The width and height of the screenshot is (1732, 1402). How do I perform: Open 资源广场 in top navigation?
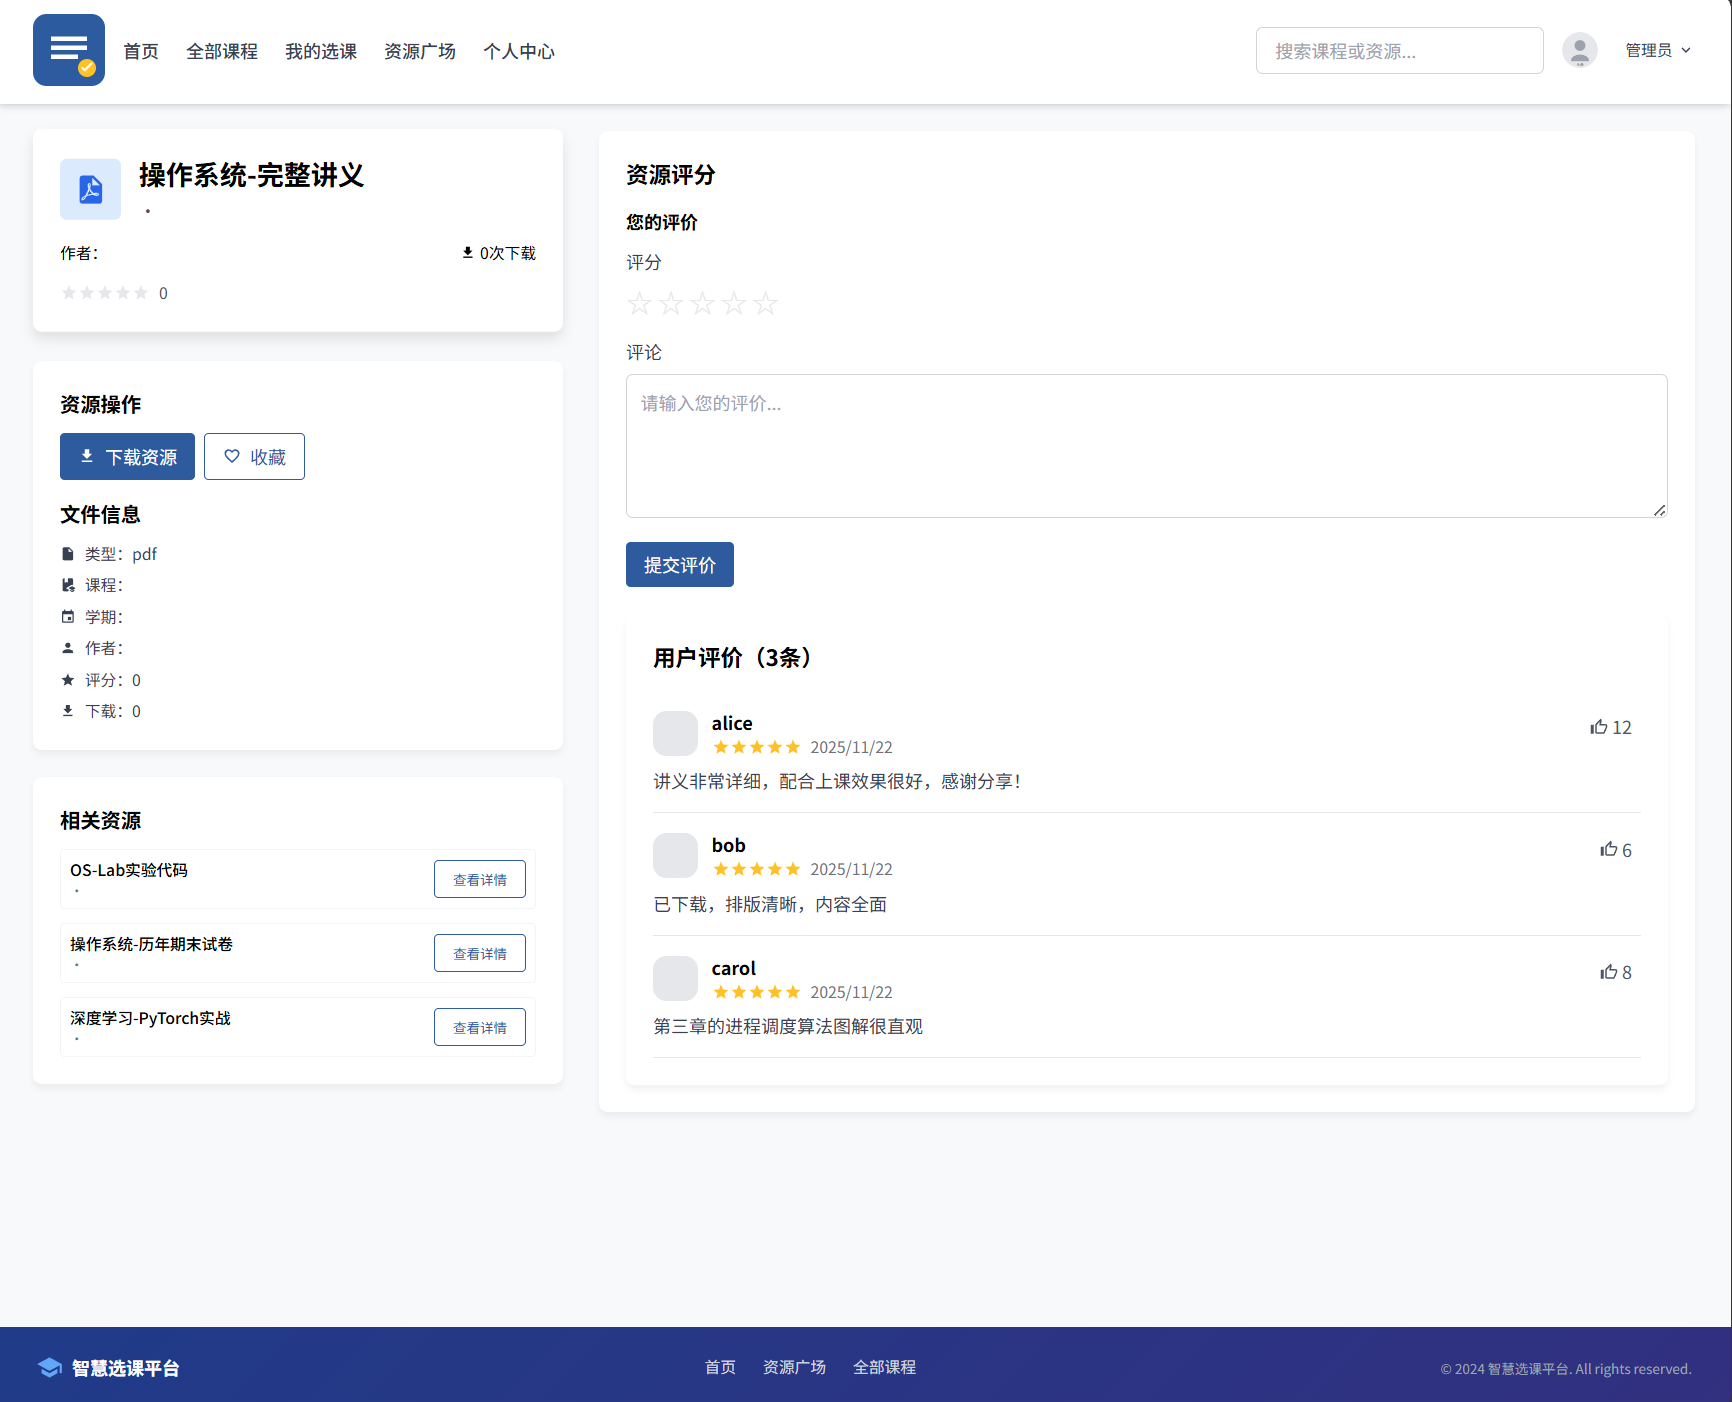point(420,51)
